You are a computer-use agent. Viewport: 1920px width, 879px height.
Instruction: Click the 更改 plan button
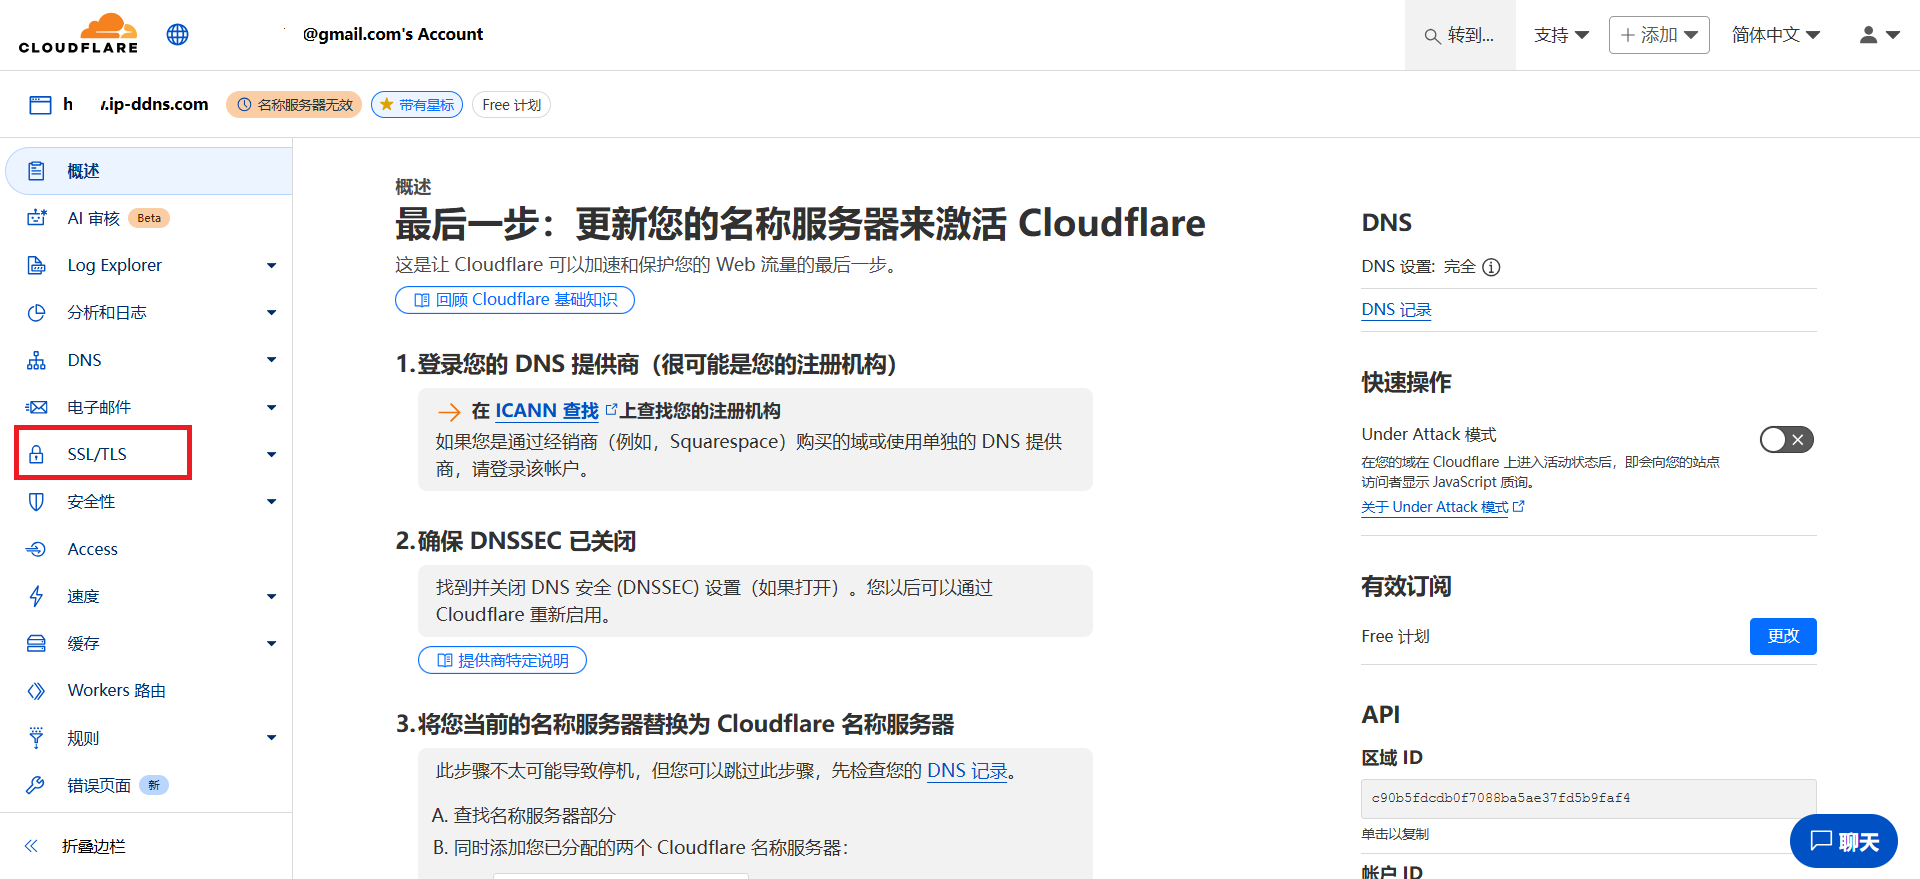tap(1782, 636)
